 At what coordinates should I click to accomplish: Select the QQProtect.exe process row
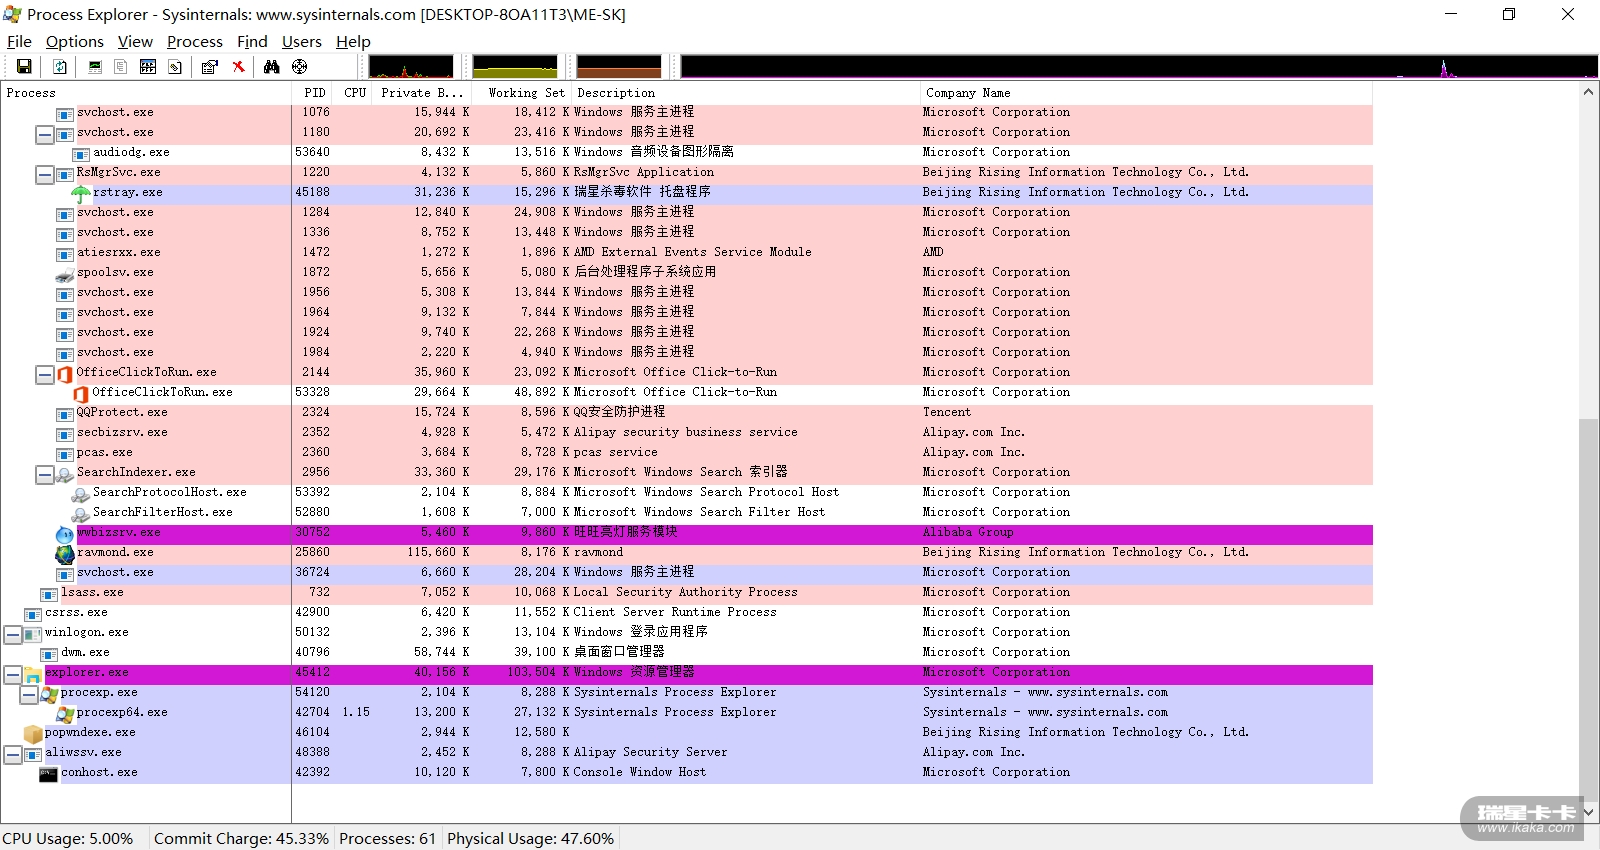click(x=686, y=413)
